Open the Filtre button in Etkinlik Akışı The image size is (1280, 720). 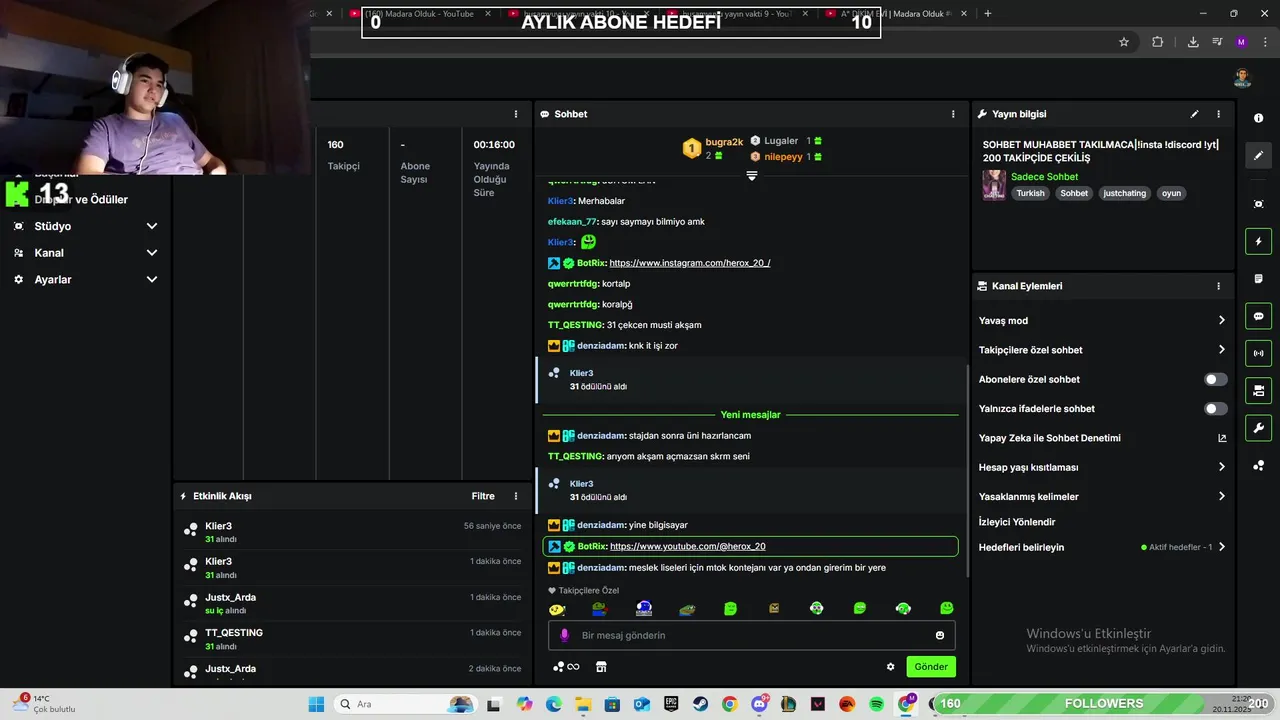[x=483, y=496]
